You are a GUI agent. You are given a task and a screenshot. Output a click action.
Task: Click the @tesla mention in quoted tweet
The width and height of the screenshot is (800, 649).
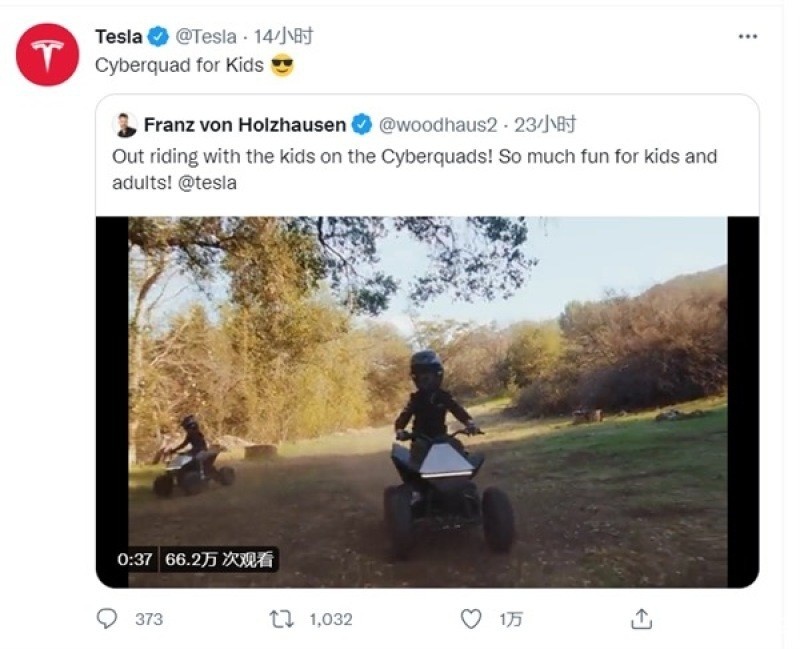coord(207,183)
